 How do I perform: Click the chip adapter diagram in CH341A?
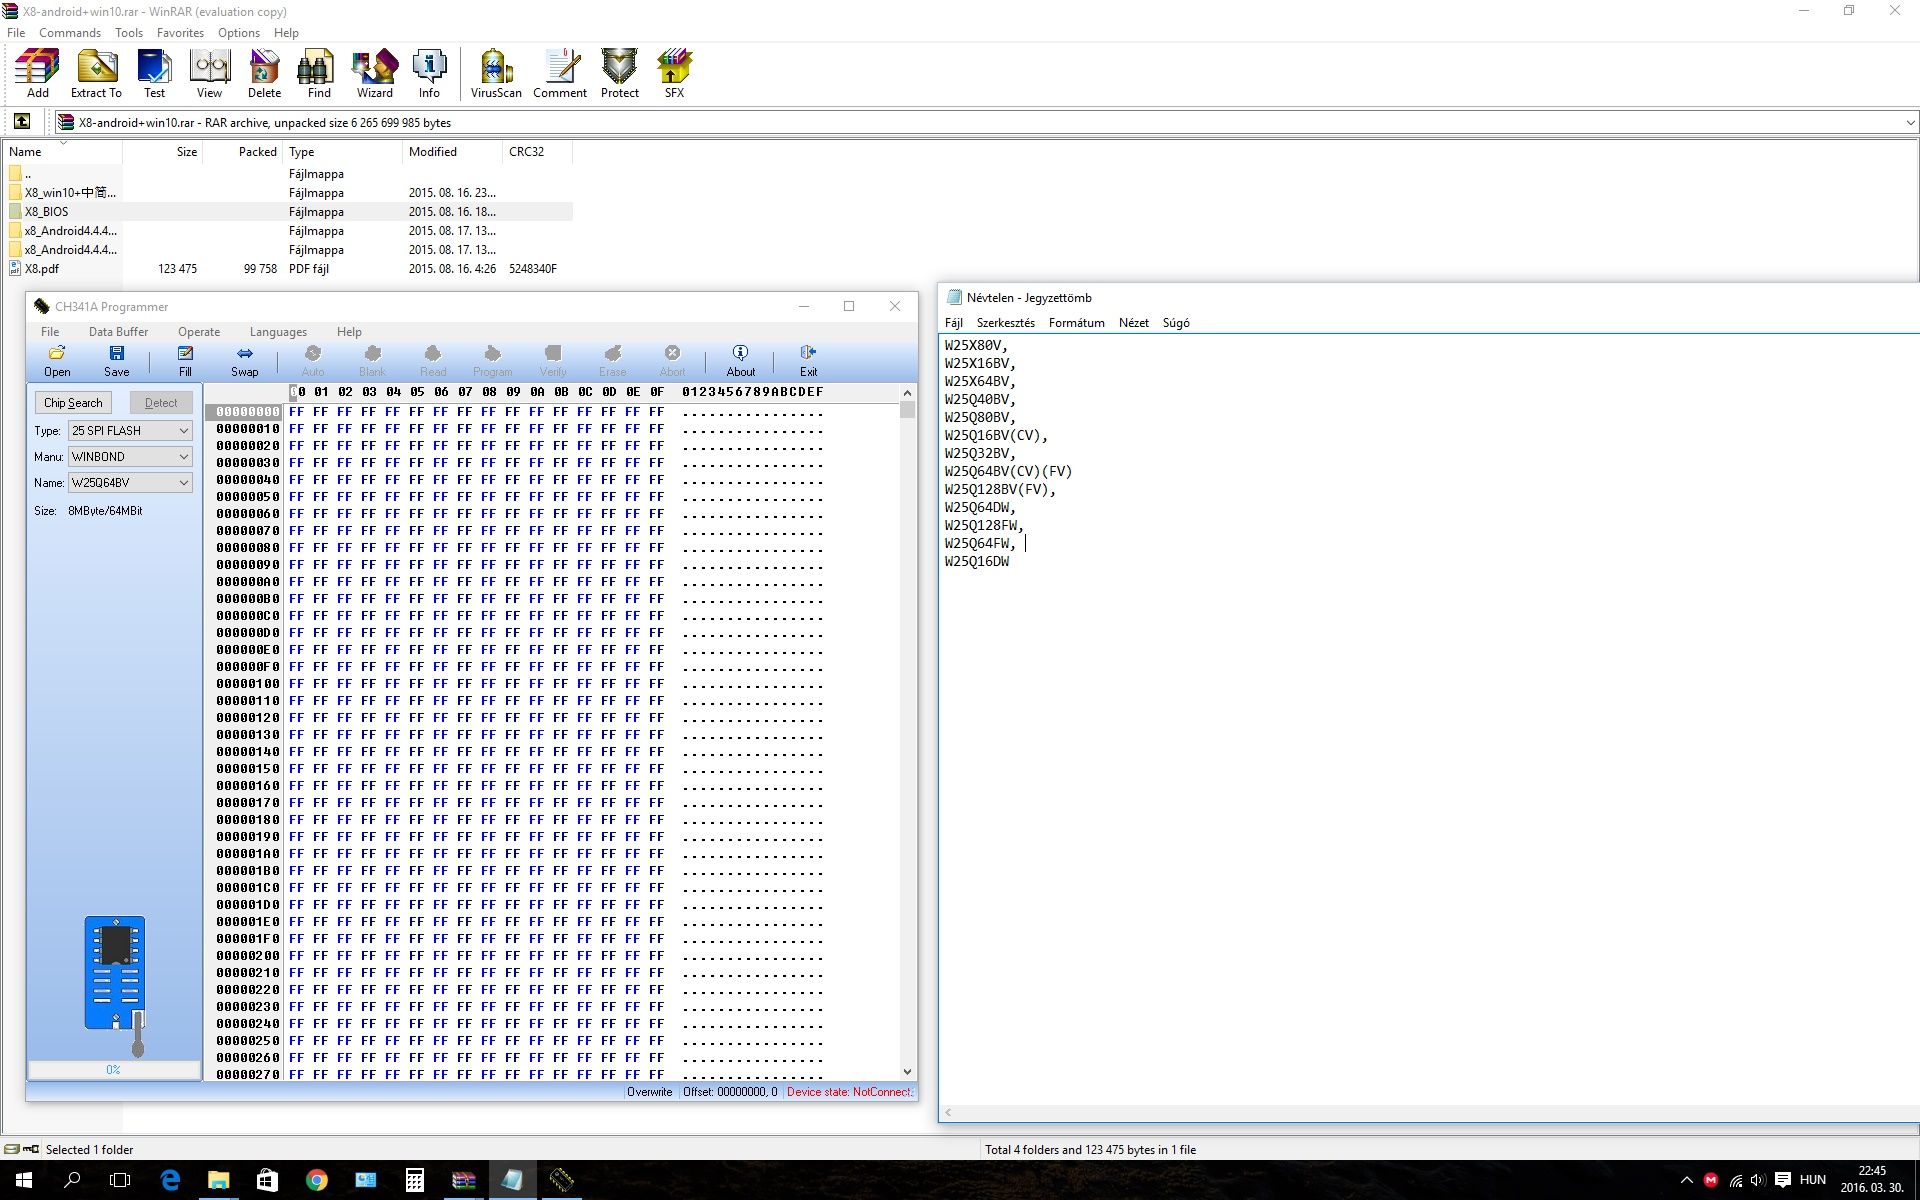115,985
